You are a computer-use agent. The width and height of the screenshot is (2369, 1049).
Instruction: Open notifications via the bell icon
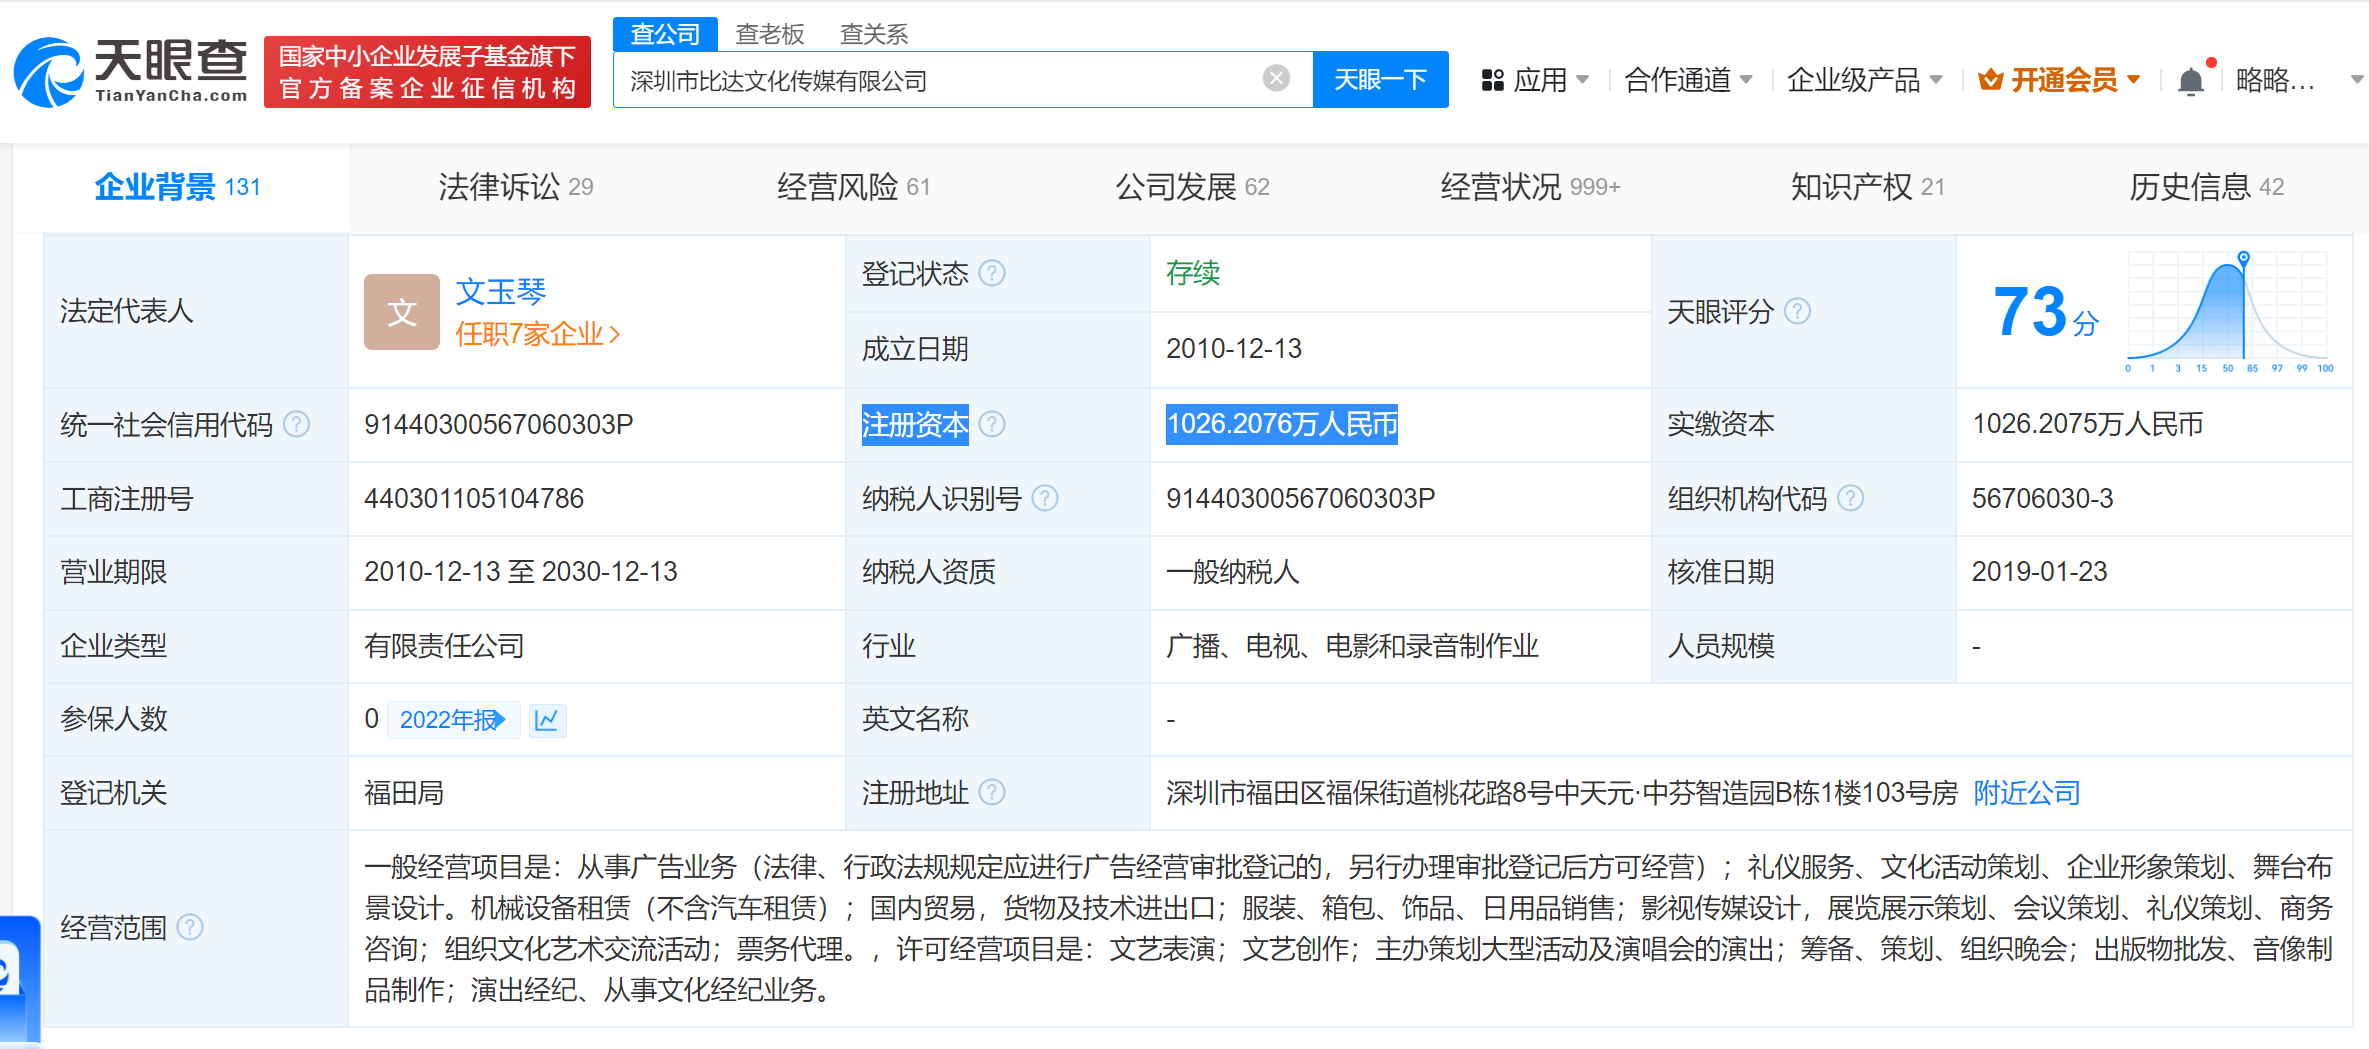point(2191,79)
